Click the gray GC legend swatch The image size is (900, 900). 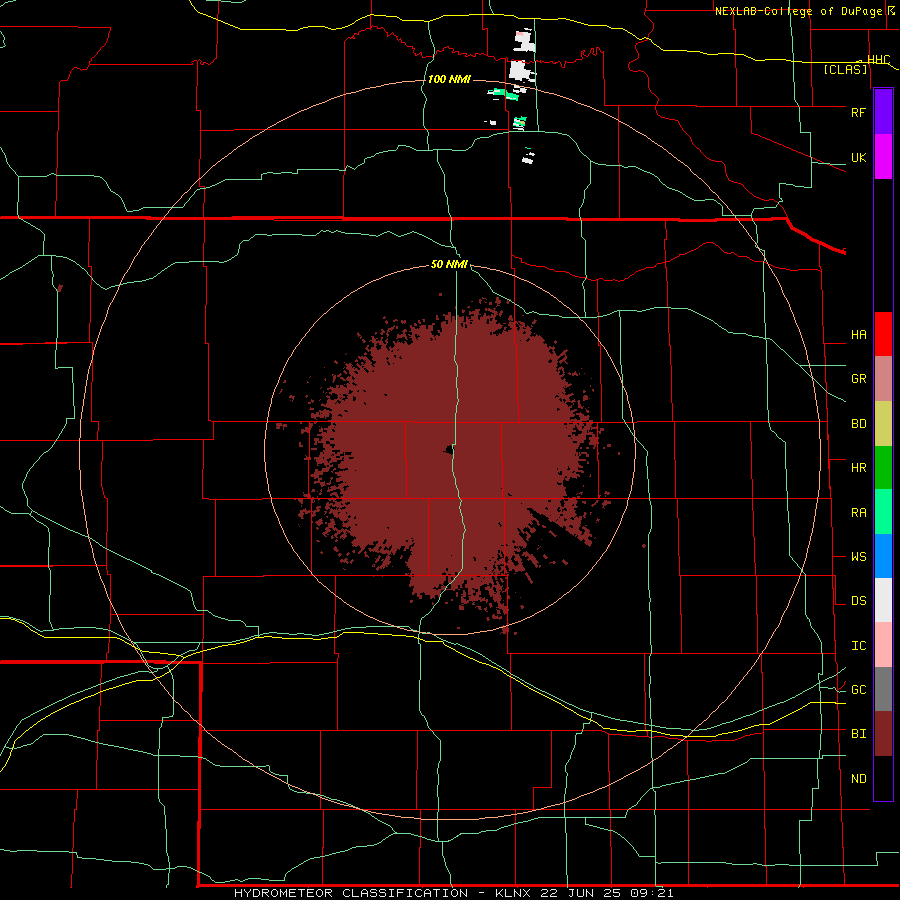[883, 689]
